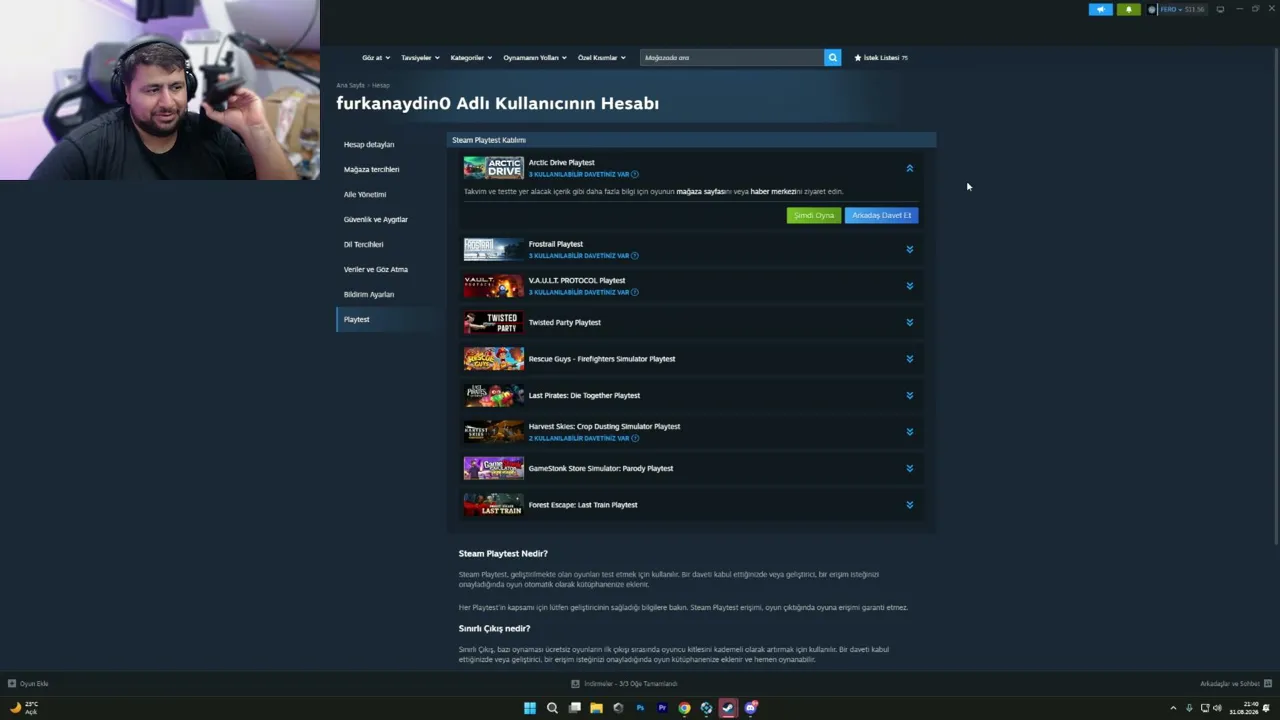Image resolution: width=1280 pixels, height=720 pixels.
Task: Select Dil Tercihleri in the sidebar
Action: tap(363, 245)
